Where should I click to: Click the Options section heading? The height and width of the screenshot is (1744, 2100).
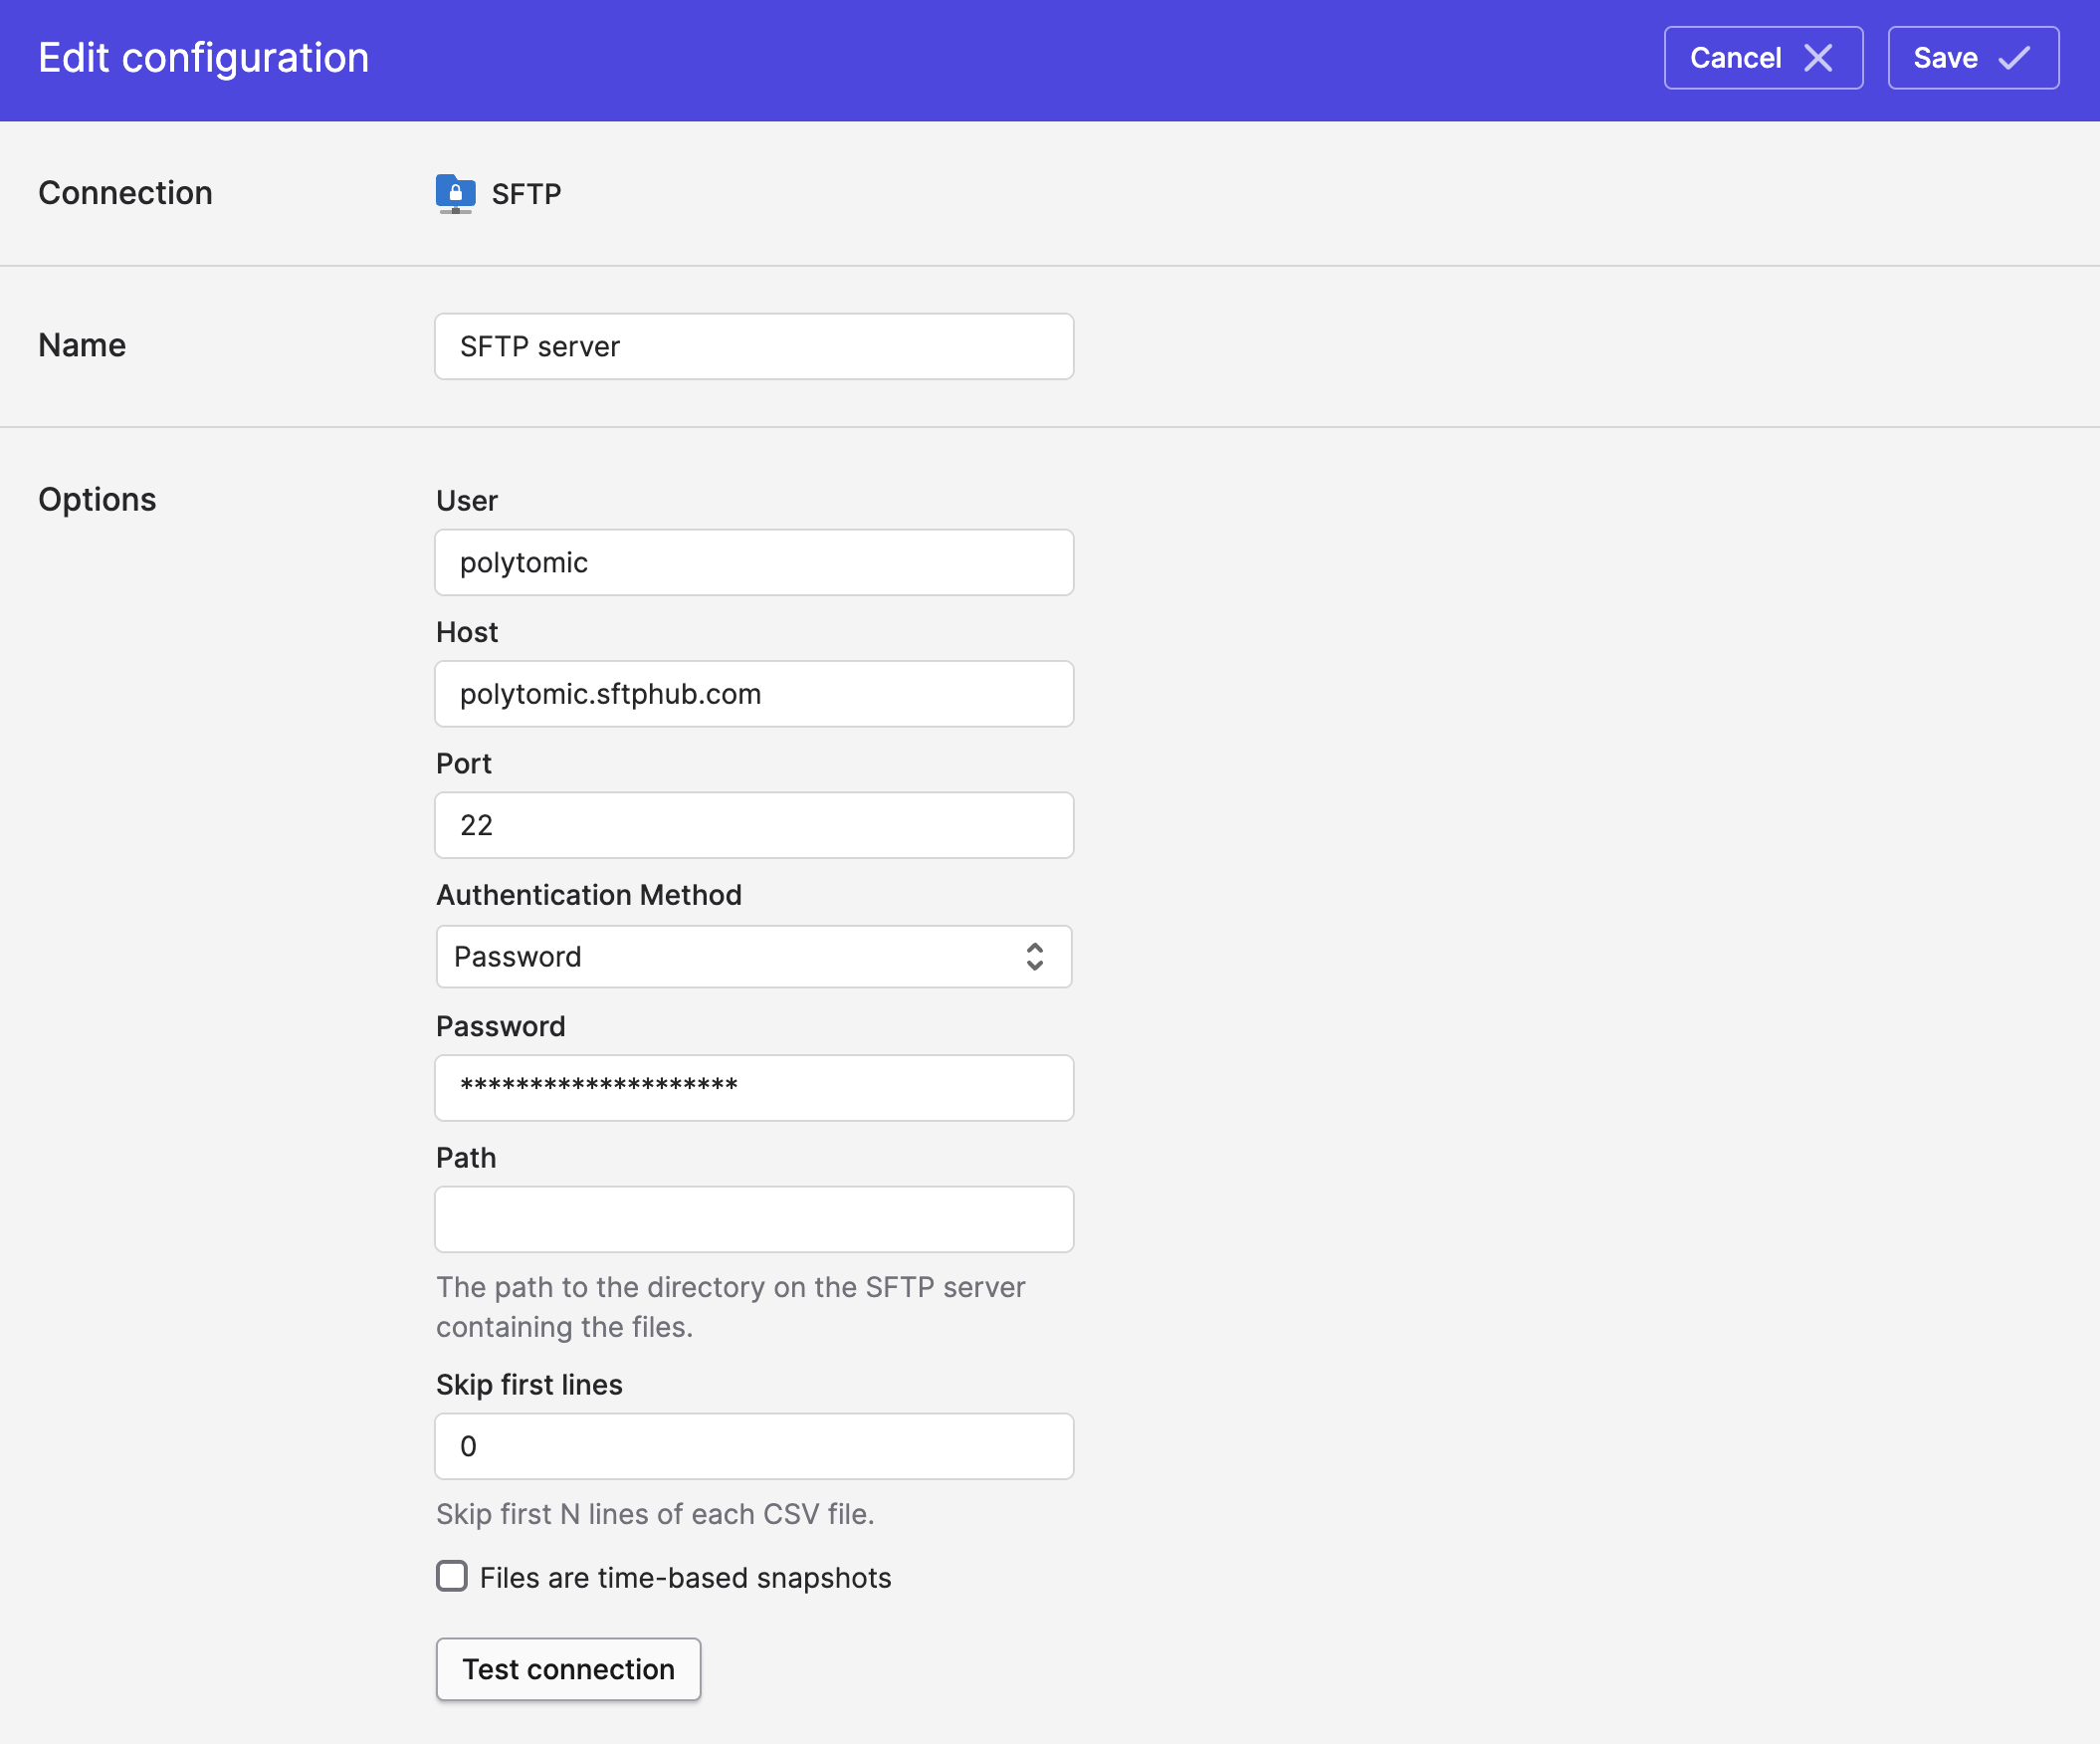click(97, 499)
